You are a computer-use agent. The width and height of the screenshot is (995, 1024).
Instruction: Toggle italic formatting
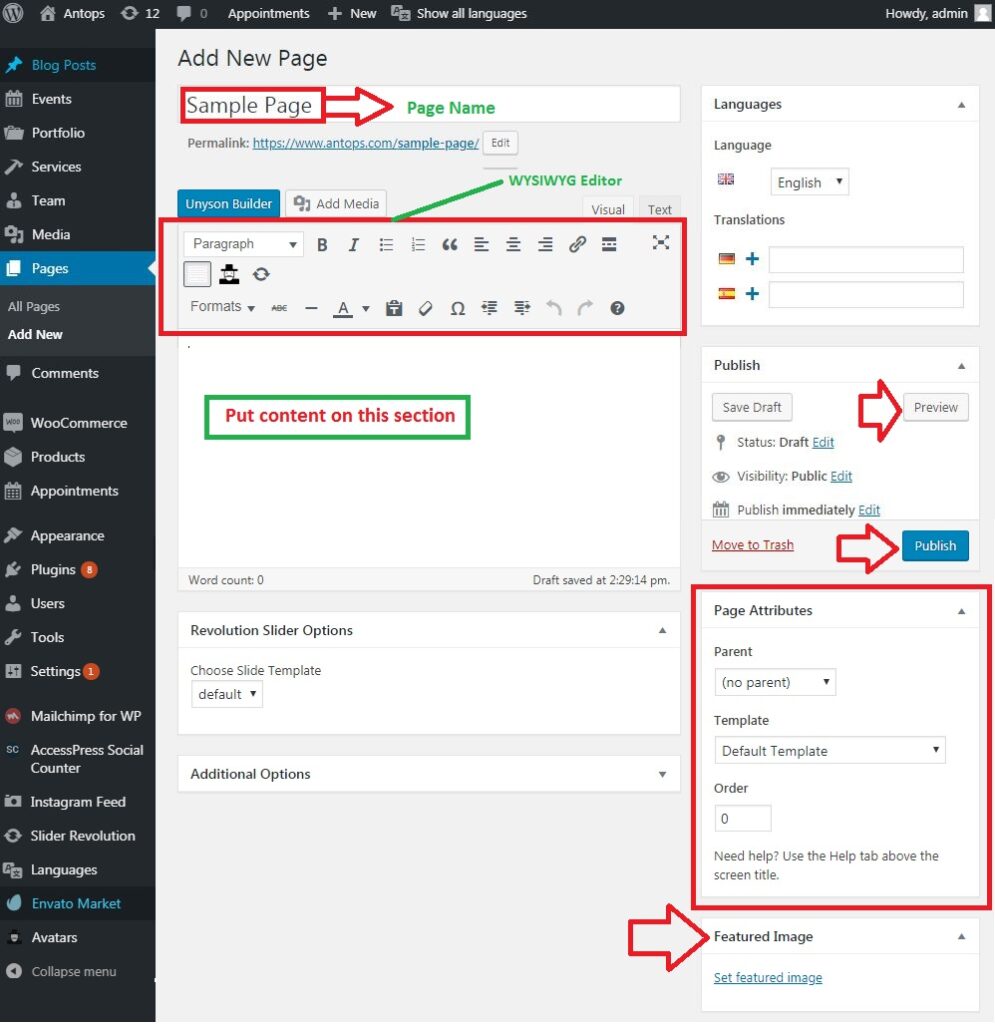pos(353,243)
